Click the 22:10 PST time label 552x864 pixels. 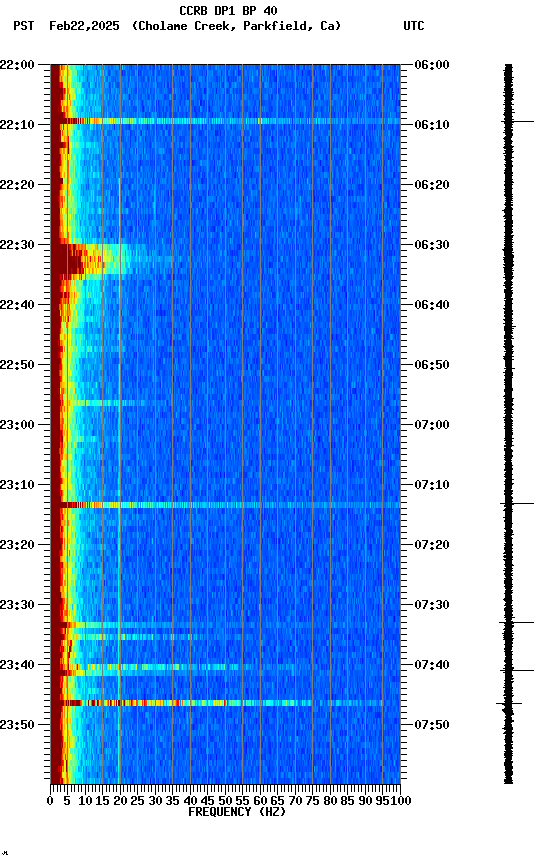[x=17, y=125]
